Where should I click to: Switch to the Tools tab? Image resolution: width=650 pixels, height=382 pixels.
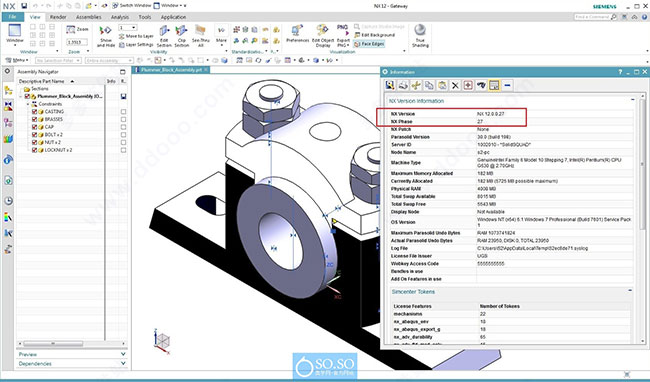tap(145, 17)
